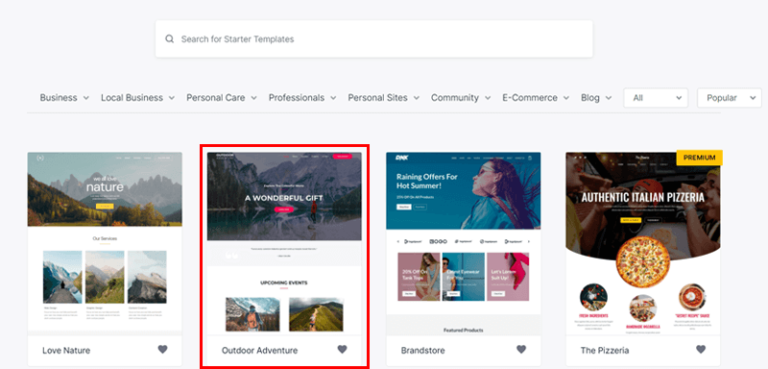
Task: Click The Pizzeria template title
Action: [604, 350]
